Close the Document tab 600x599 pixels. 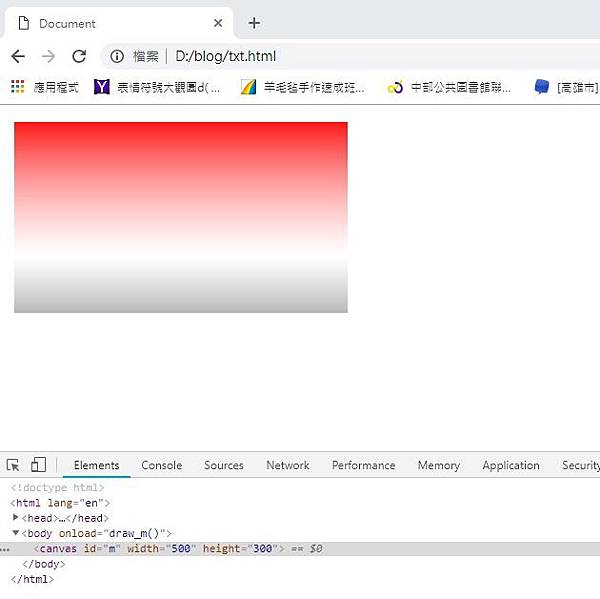click(218, 23)
